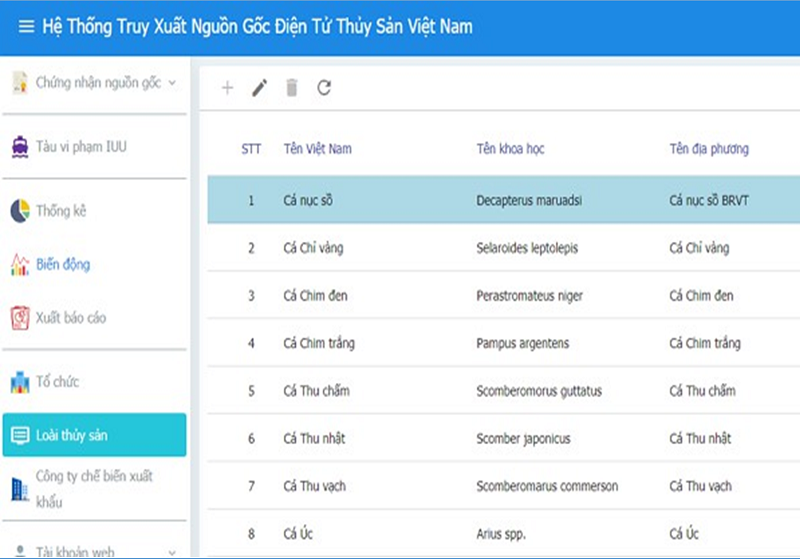Select Xuất báo cáo menu item
This screenshot has width=800, height=559.
(x=95, y=318)
